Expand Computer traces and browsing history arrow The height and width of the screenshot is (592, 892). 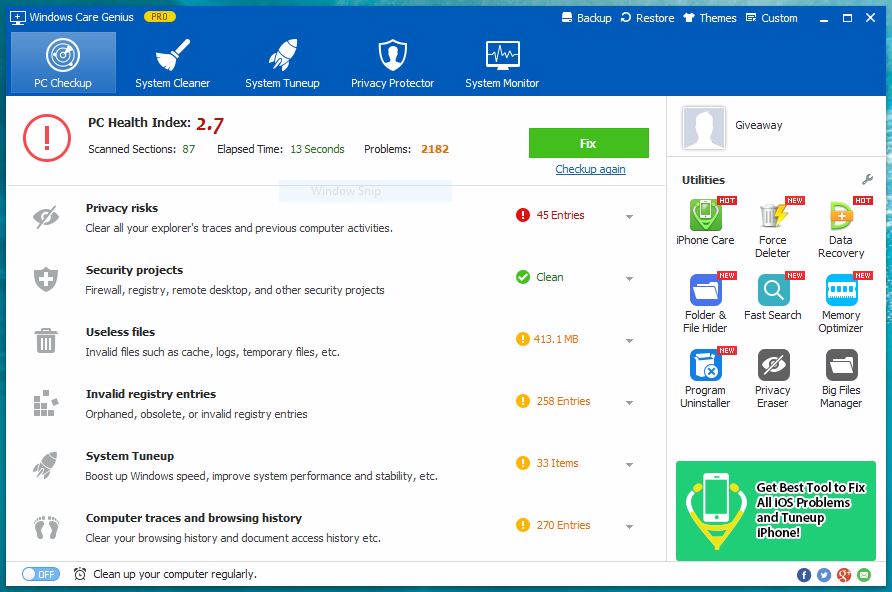pos(630,527)
